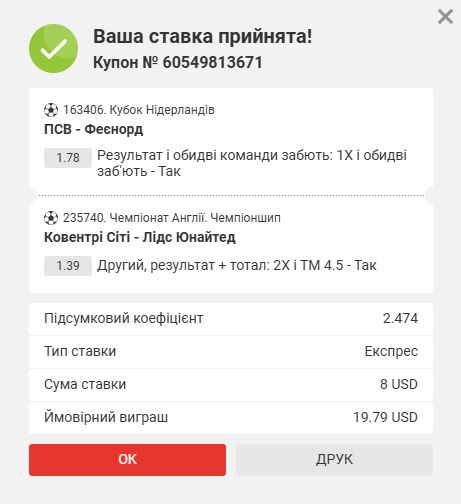
Task: Click the Сума ставки 8 USD row
Action: (231, 385)
